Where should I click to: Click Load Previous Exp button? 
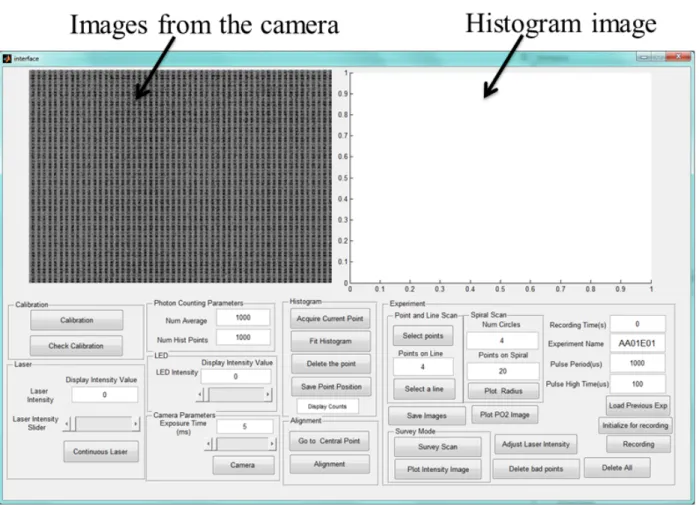(x=638, y=405)
